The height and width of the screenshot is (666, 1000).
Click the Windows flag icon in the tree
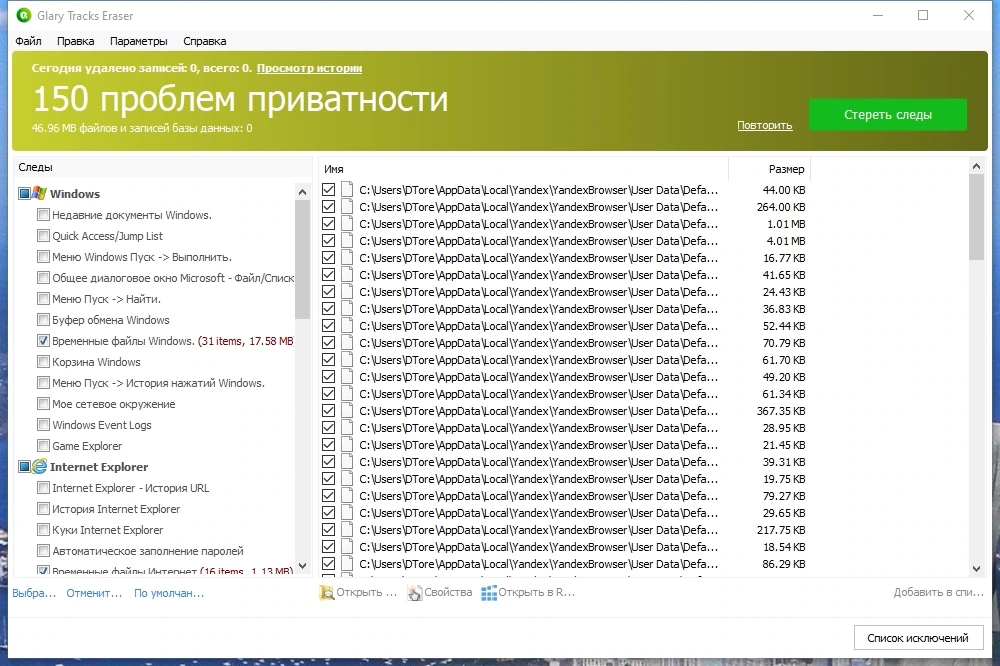tap(40, 193)
